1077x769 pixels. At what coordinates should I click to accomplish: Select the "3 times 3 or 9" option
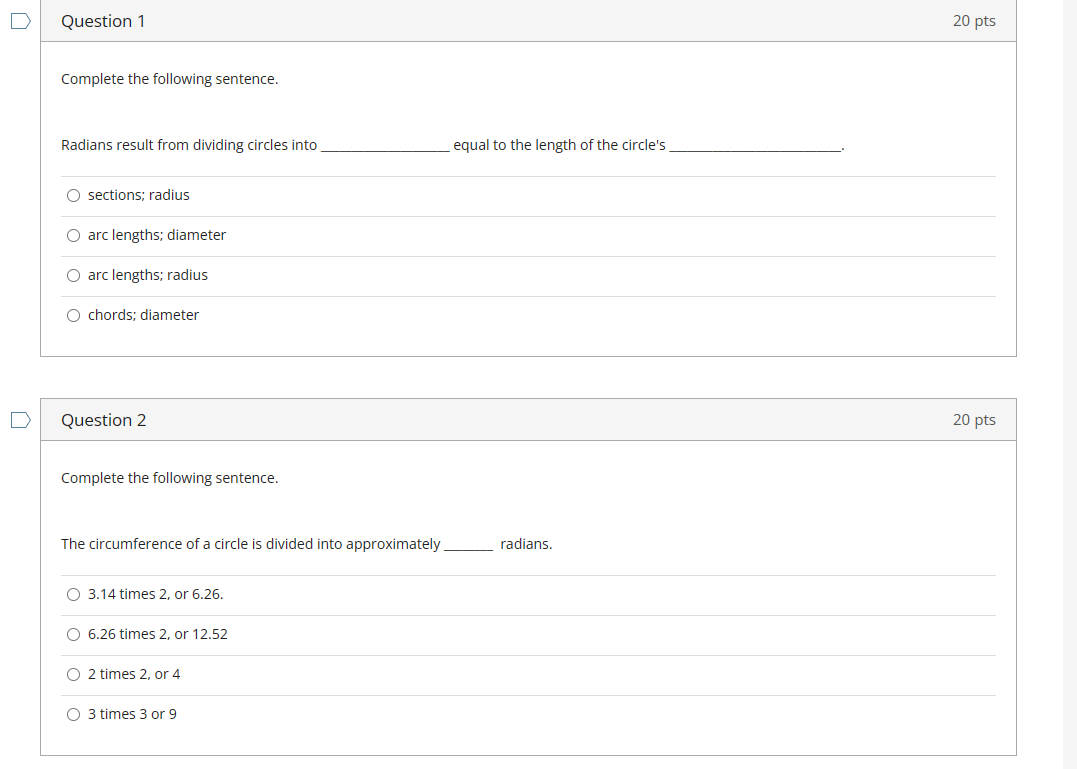pyautogui.click(x=73, y=714)
